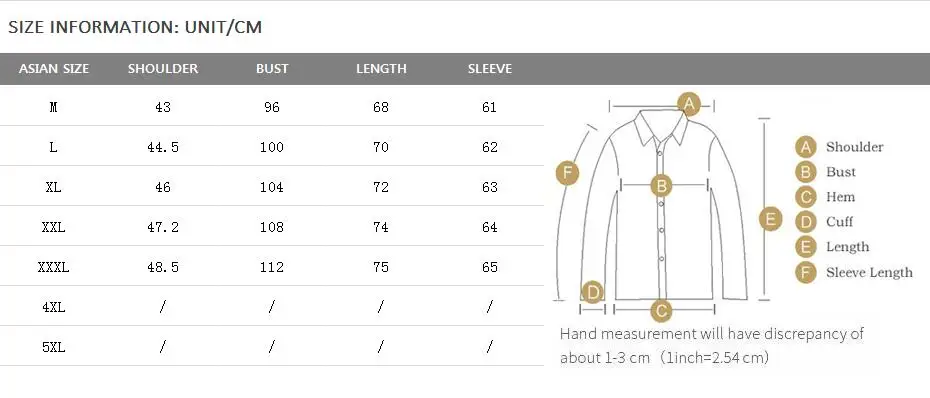Click the B marker on shirt chest
Viewport: 930px width, 398px height.
661,186
